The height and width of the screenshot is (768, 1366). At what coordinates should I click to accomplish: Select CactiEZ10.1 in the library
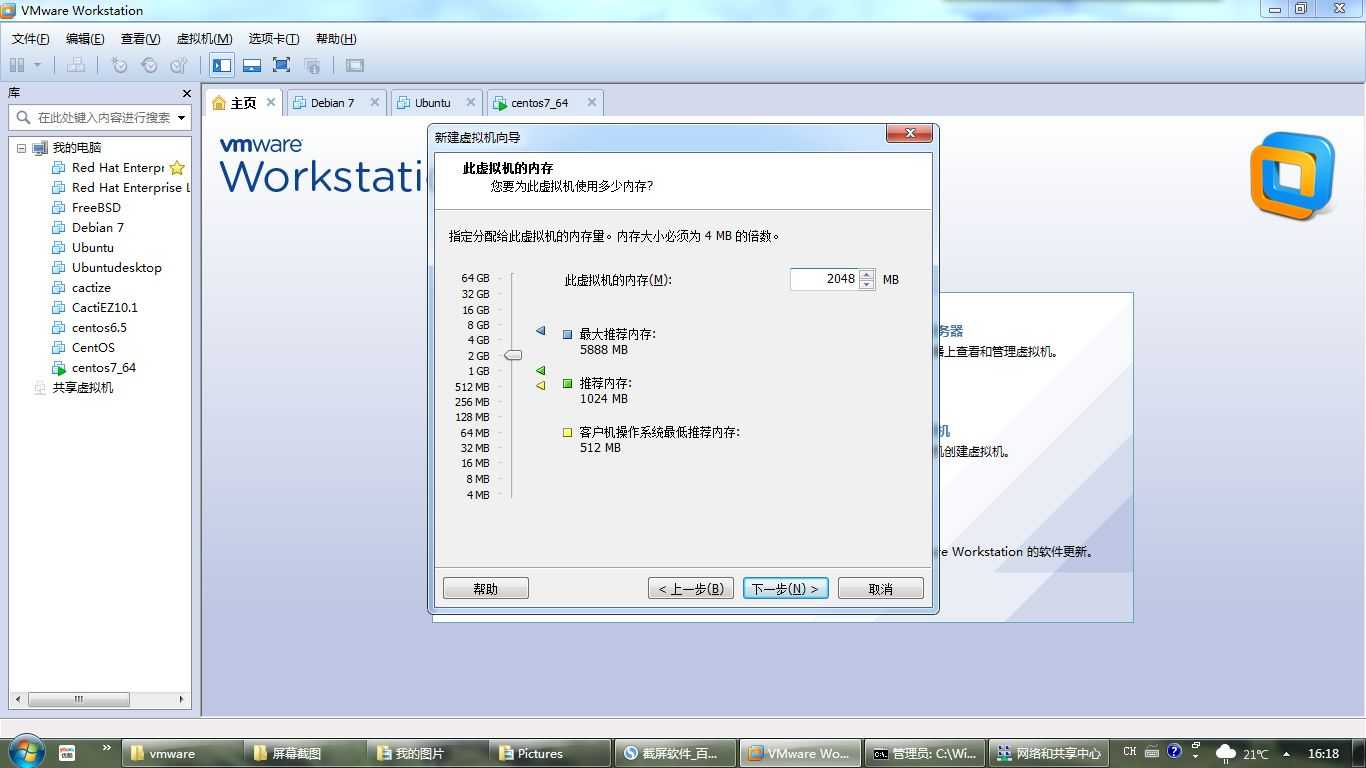pos(105,308)
